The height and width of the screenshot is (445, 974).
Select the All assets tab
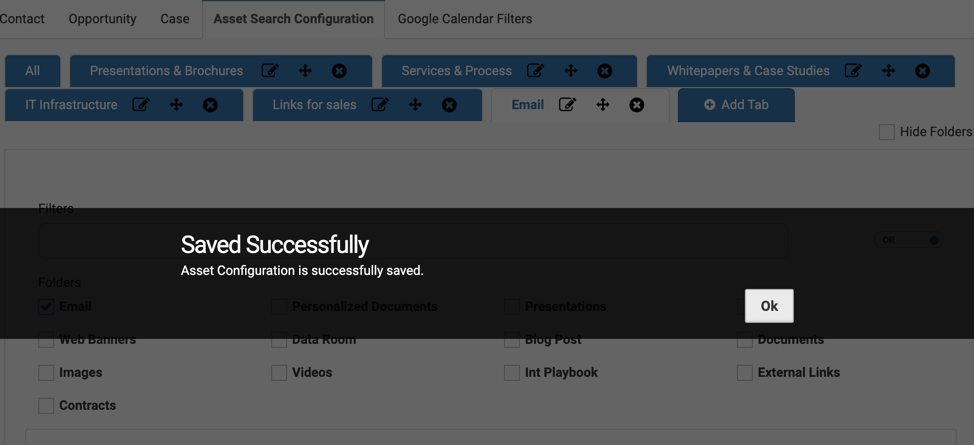(x=33, y=71)
